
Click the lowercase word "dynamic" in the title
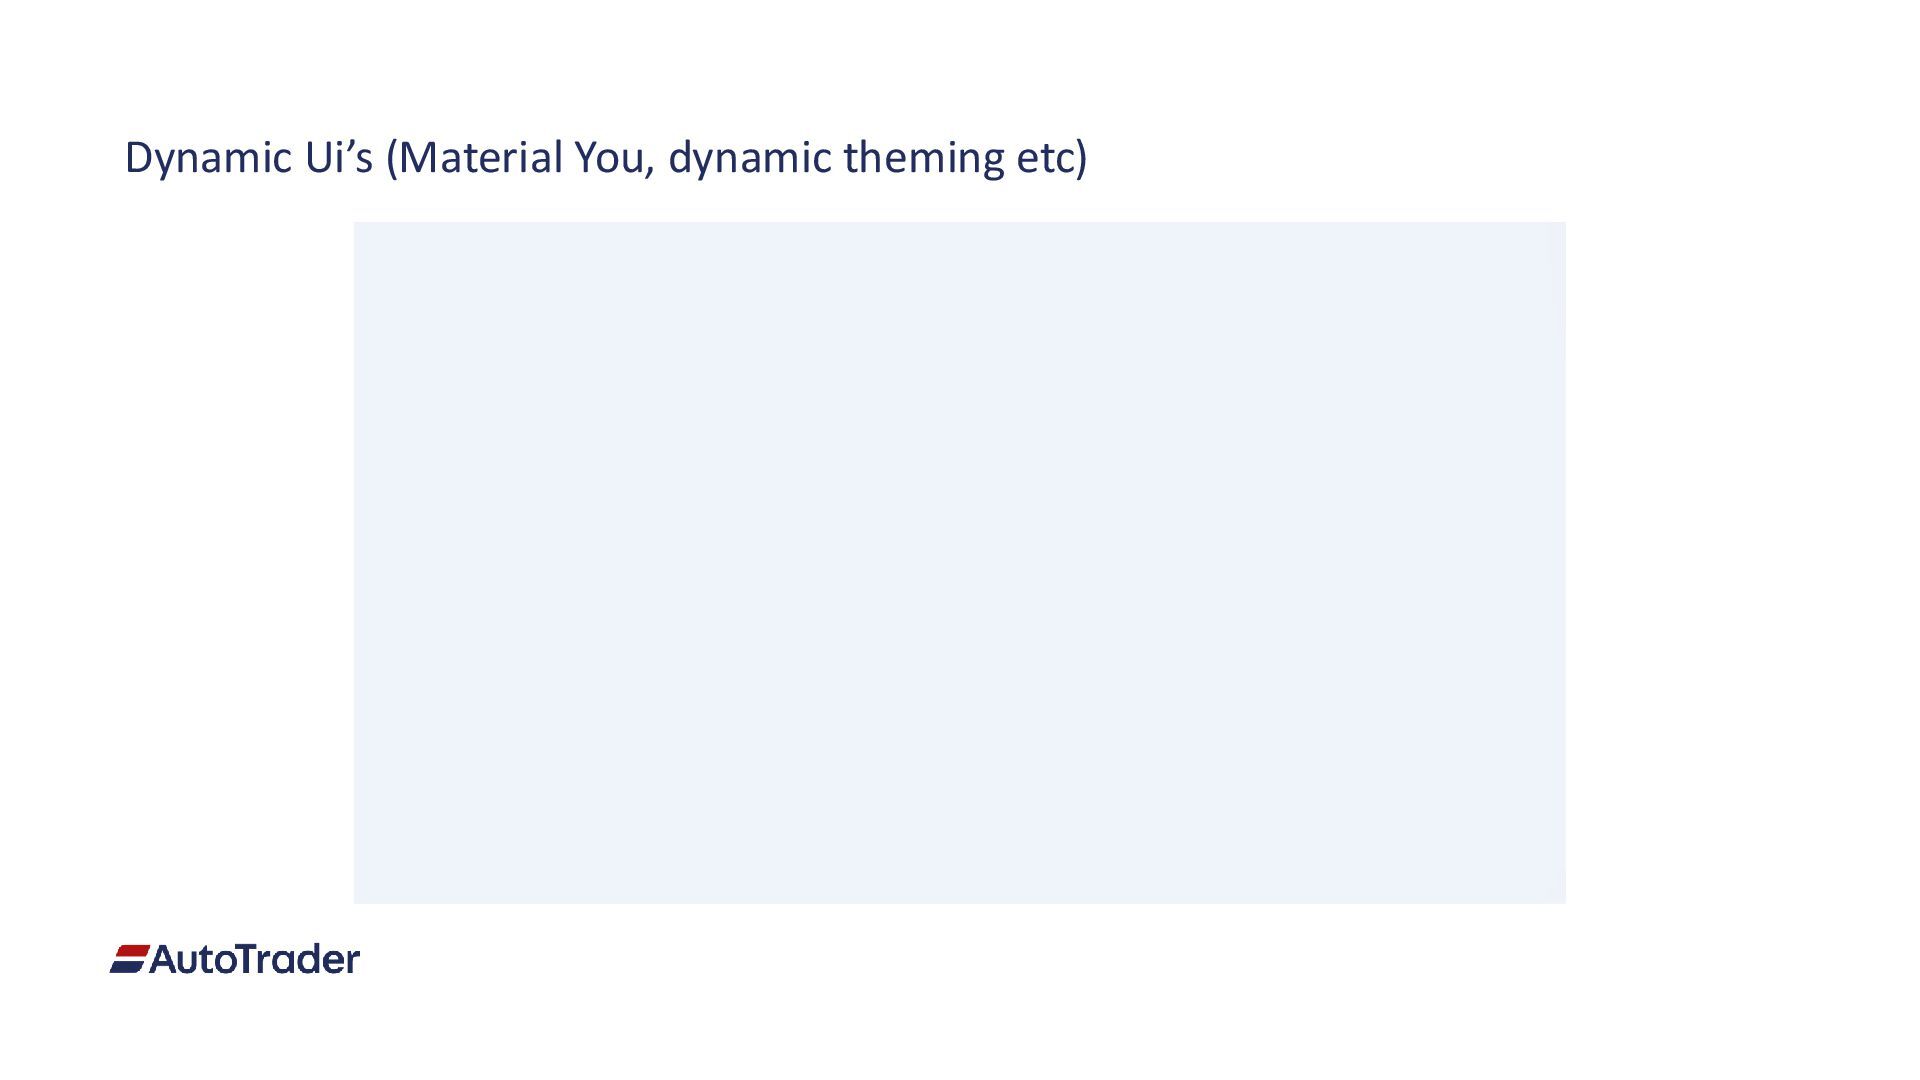coord(750,158)
